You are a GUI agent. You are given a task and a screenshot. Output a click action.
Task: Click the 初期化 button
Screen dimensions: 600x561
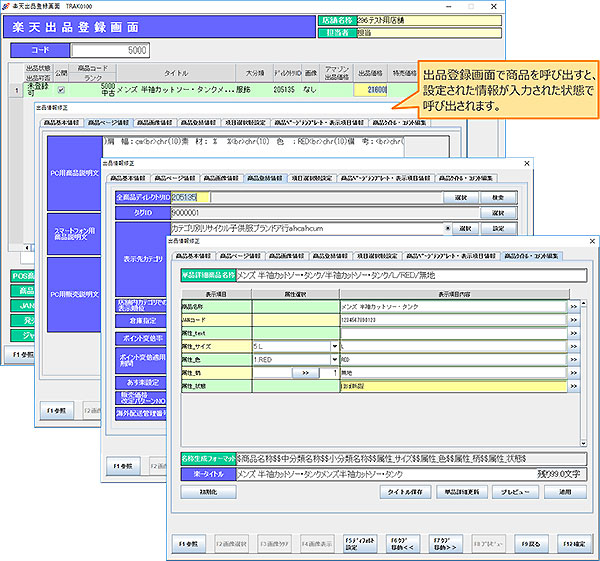[208, 492]
